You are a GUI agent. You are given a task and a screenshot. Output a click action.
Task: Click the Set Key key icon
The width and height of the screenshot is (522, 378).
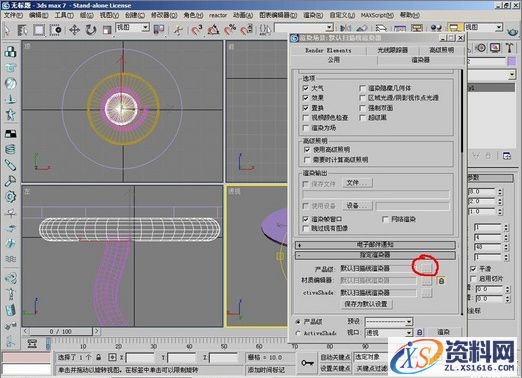pos(307,363)
